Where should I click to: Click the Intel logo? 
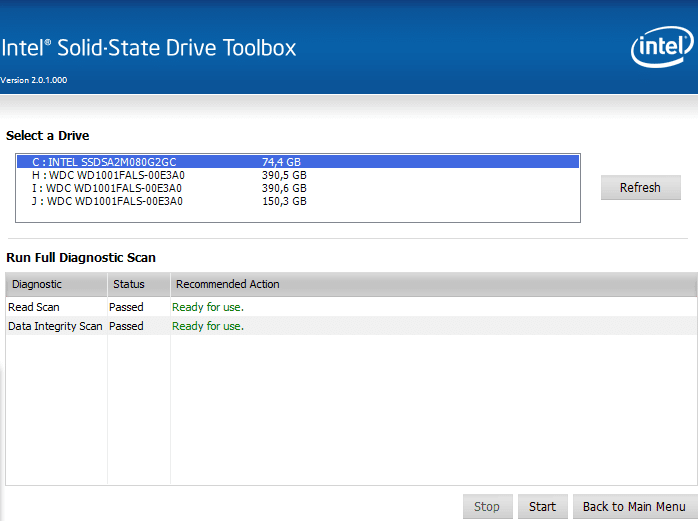(x=662, y=47)
